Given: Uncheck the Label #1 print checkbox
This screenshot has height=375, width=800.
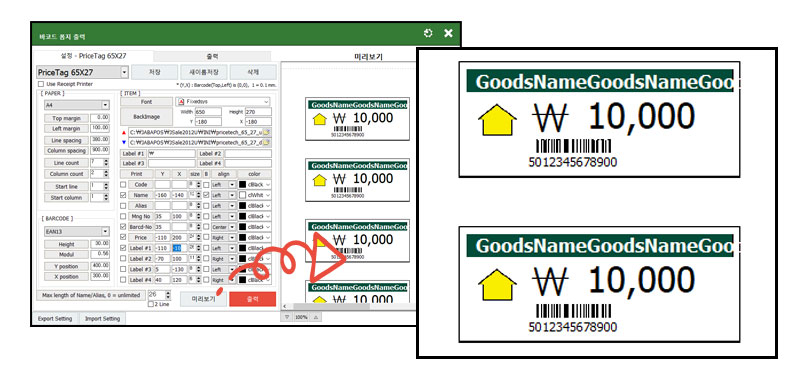Looking at the screenshot, I should tap(123, 248).
